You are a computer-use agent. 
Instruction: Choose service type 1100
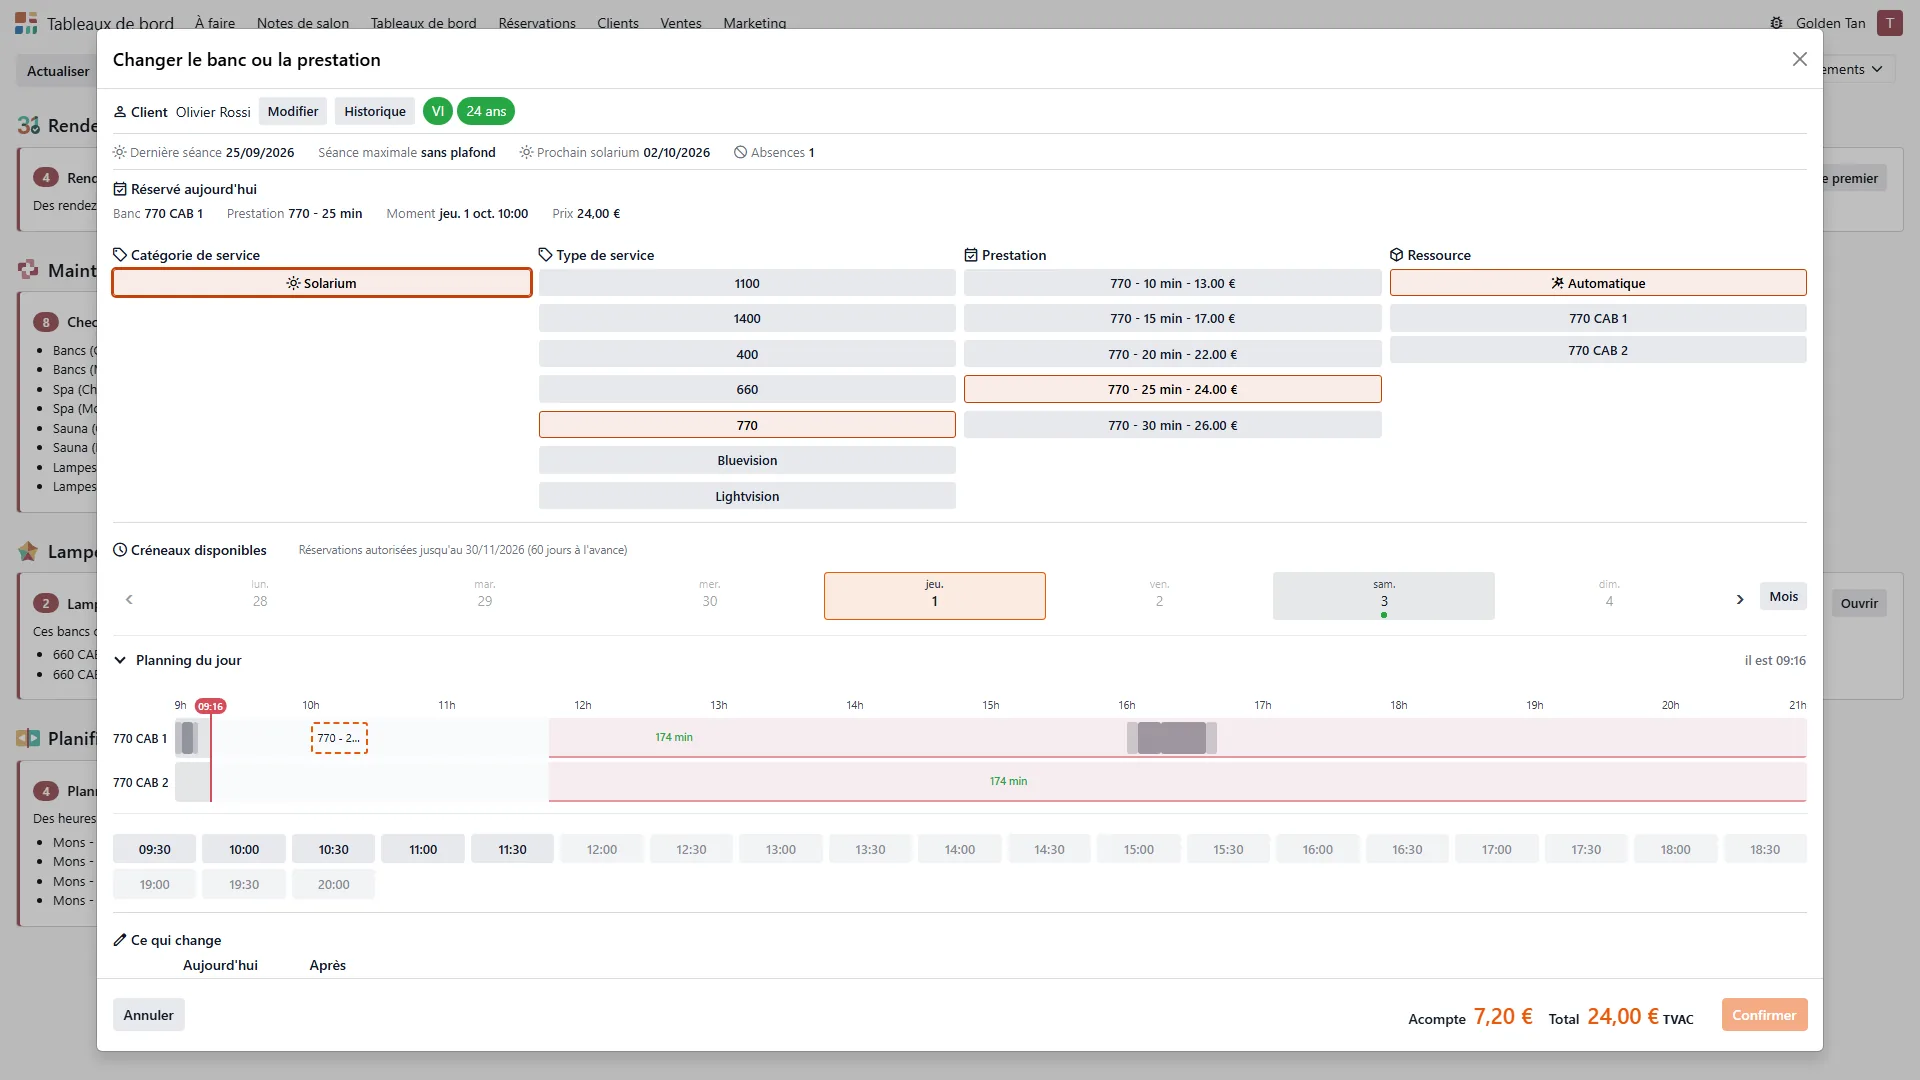tap(747, 283)
